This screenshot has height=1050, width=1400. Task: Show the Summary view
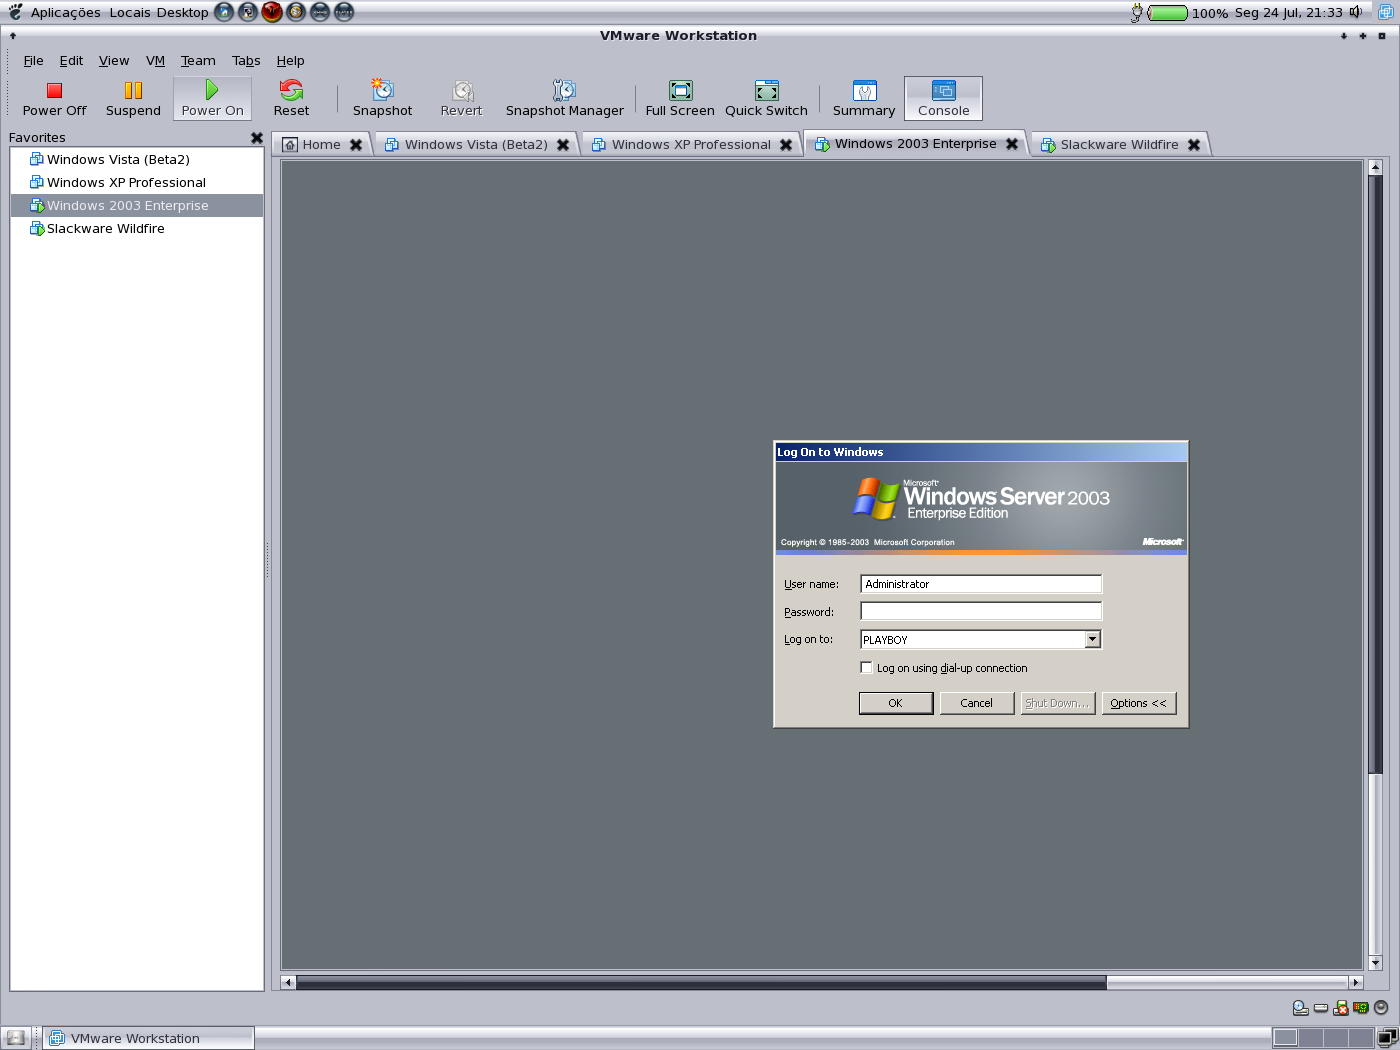click(x=864, y=99)
